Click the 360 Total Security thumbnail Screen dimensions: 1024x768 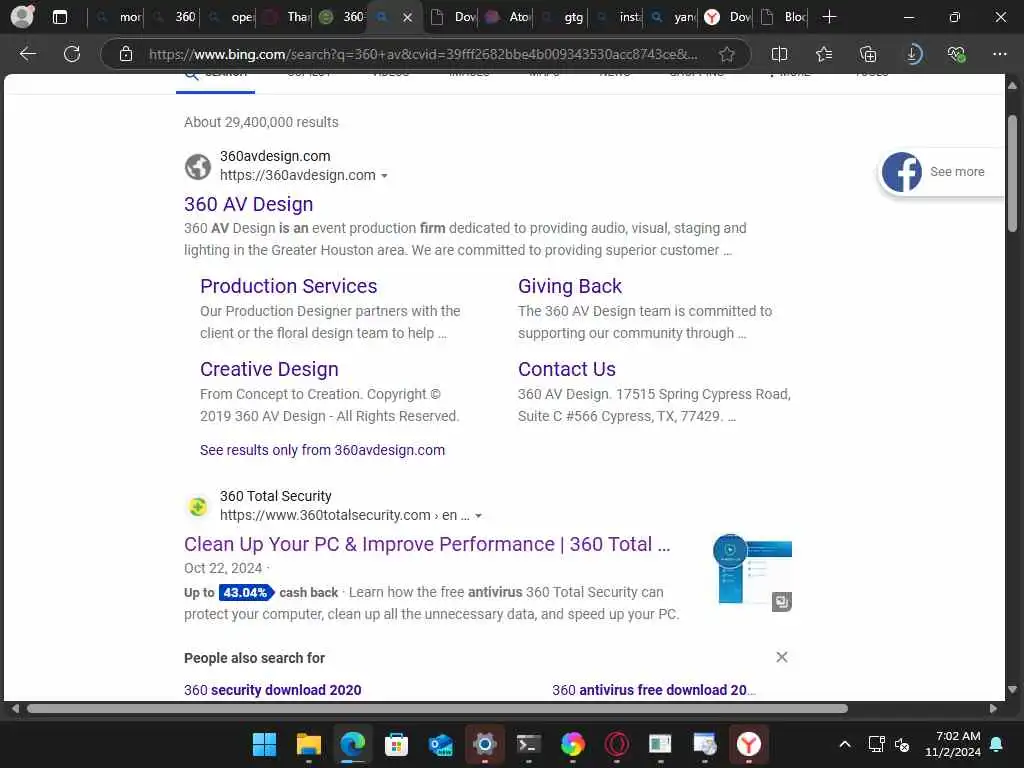coord(752,573)
